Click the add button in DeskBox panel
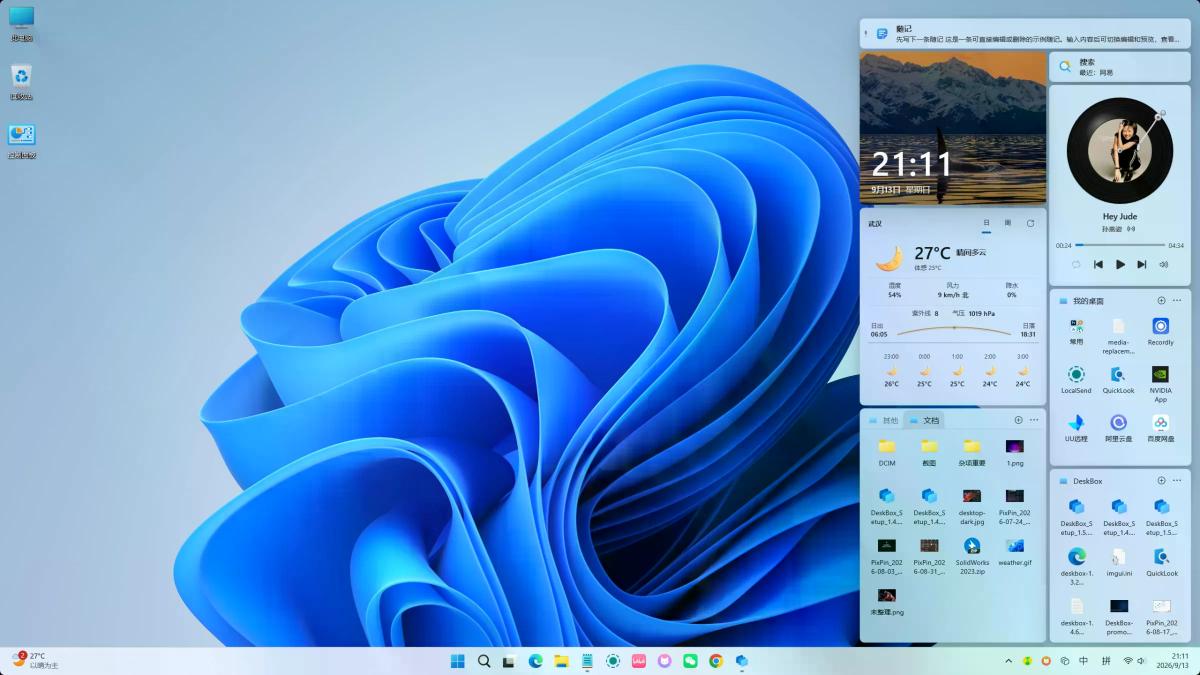This screenshot has height=675, width=1200. click(1161, 481)
